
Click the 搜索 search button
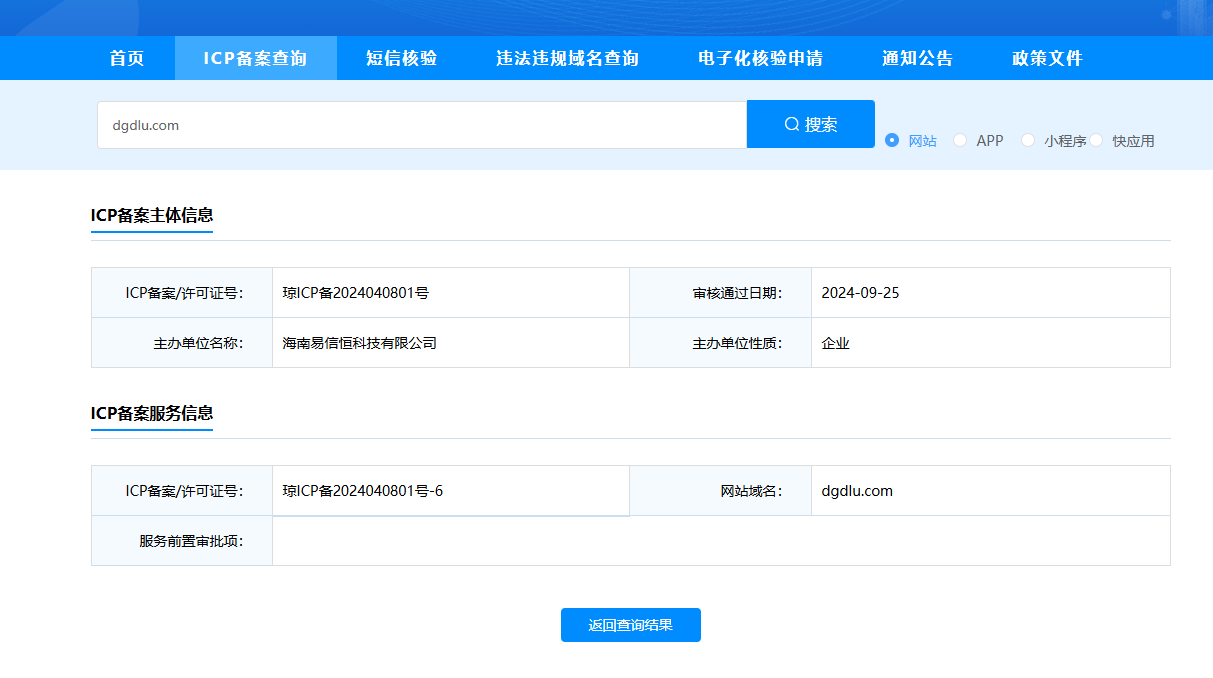click(810, 124)
